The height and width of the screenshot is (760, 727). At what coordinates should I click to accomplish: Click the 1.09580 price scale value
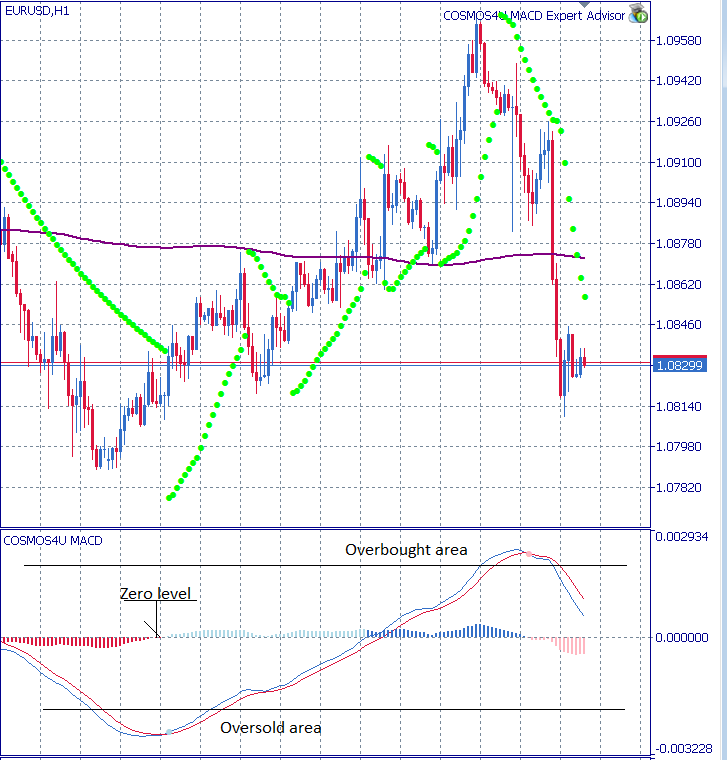(679, 41)
